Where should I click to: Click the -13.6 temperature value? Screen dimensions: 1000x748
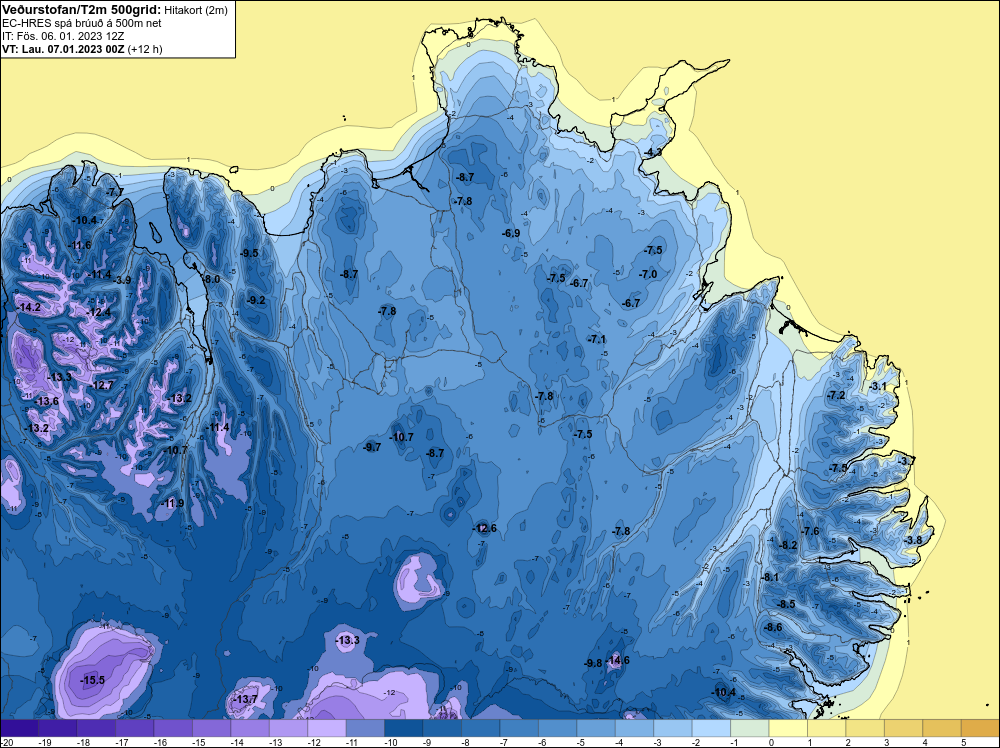(x=47, y=401)
